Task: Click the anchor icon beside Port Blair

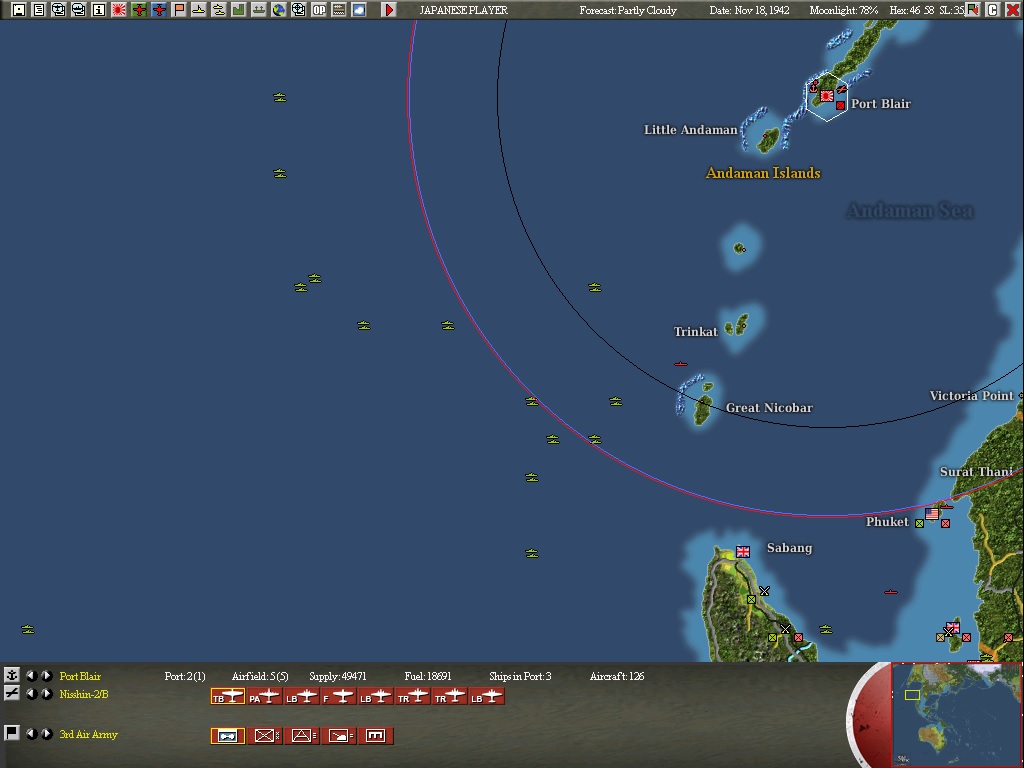Action: pyautogui.click(x=11, y=675)
